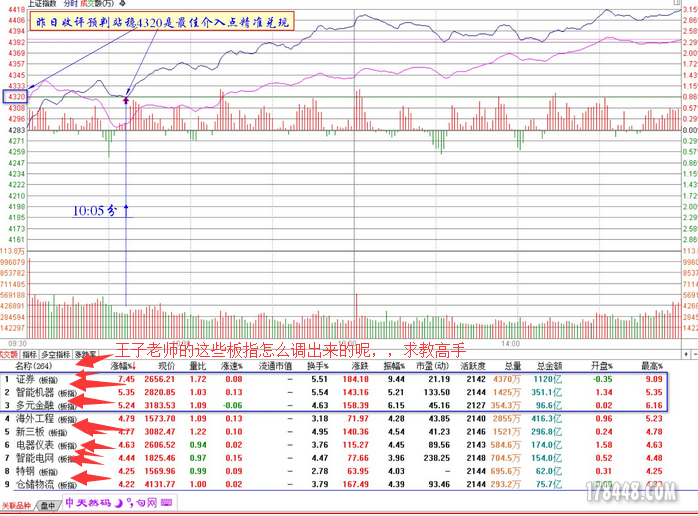Click the price 4131.77 for 仓储物流
This screenshot has width=698, height=516.
click(159, 484)
